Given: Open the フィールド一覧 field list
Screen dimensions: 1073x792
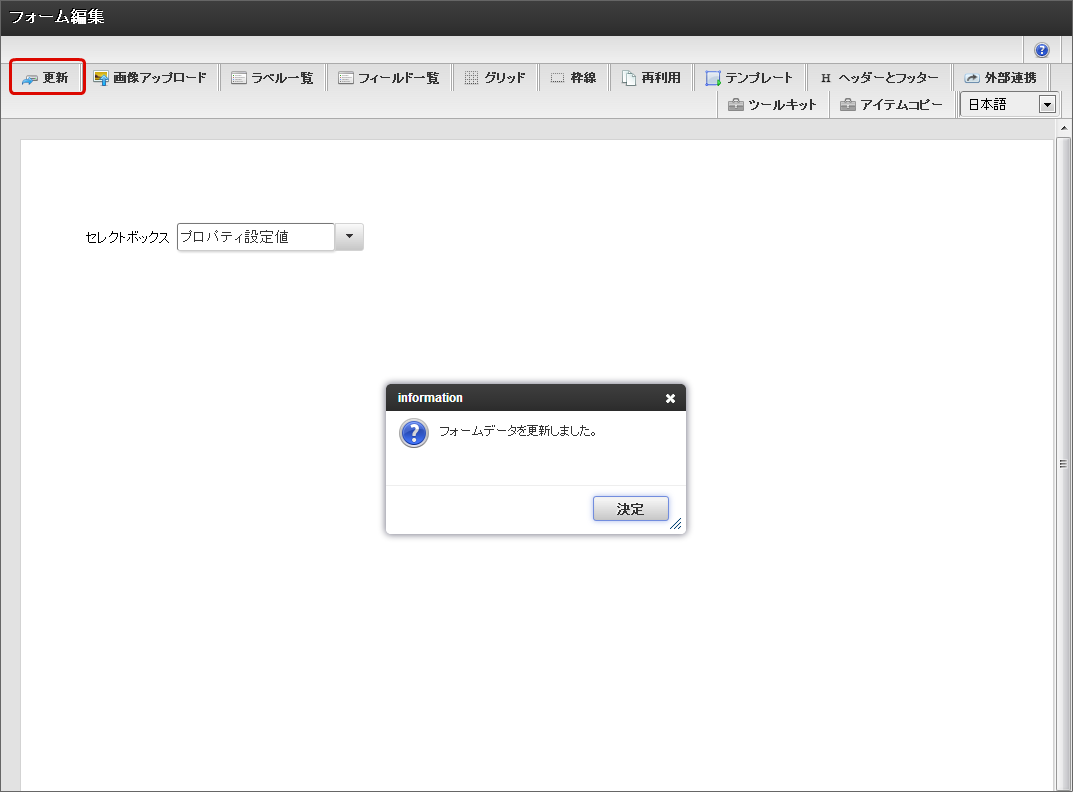Looking at the screenshot, I should 388,77.
